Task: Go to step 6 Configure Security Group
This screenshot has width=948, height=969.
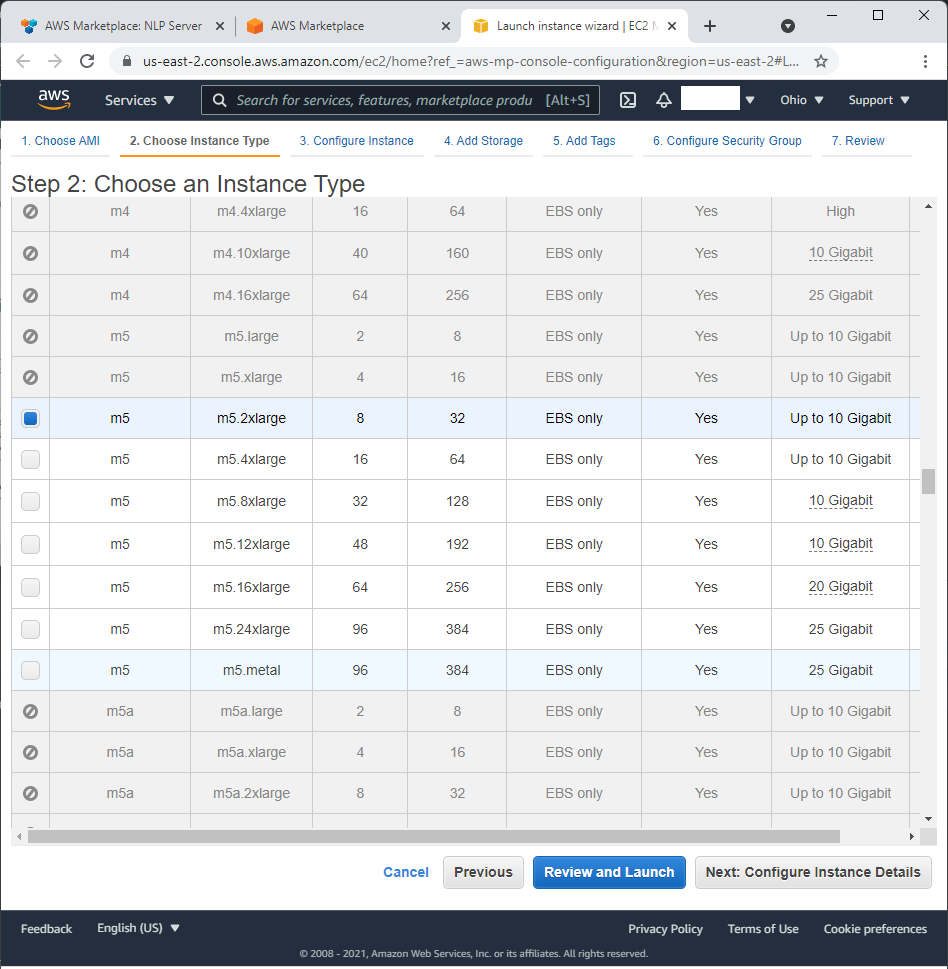Action: click(x=727, y=141)
